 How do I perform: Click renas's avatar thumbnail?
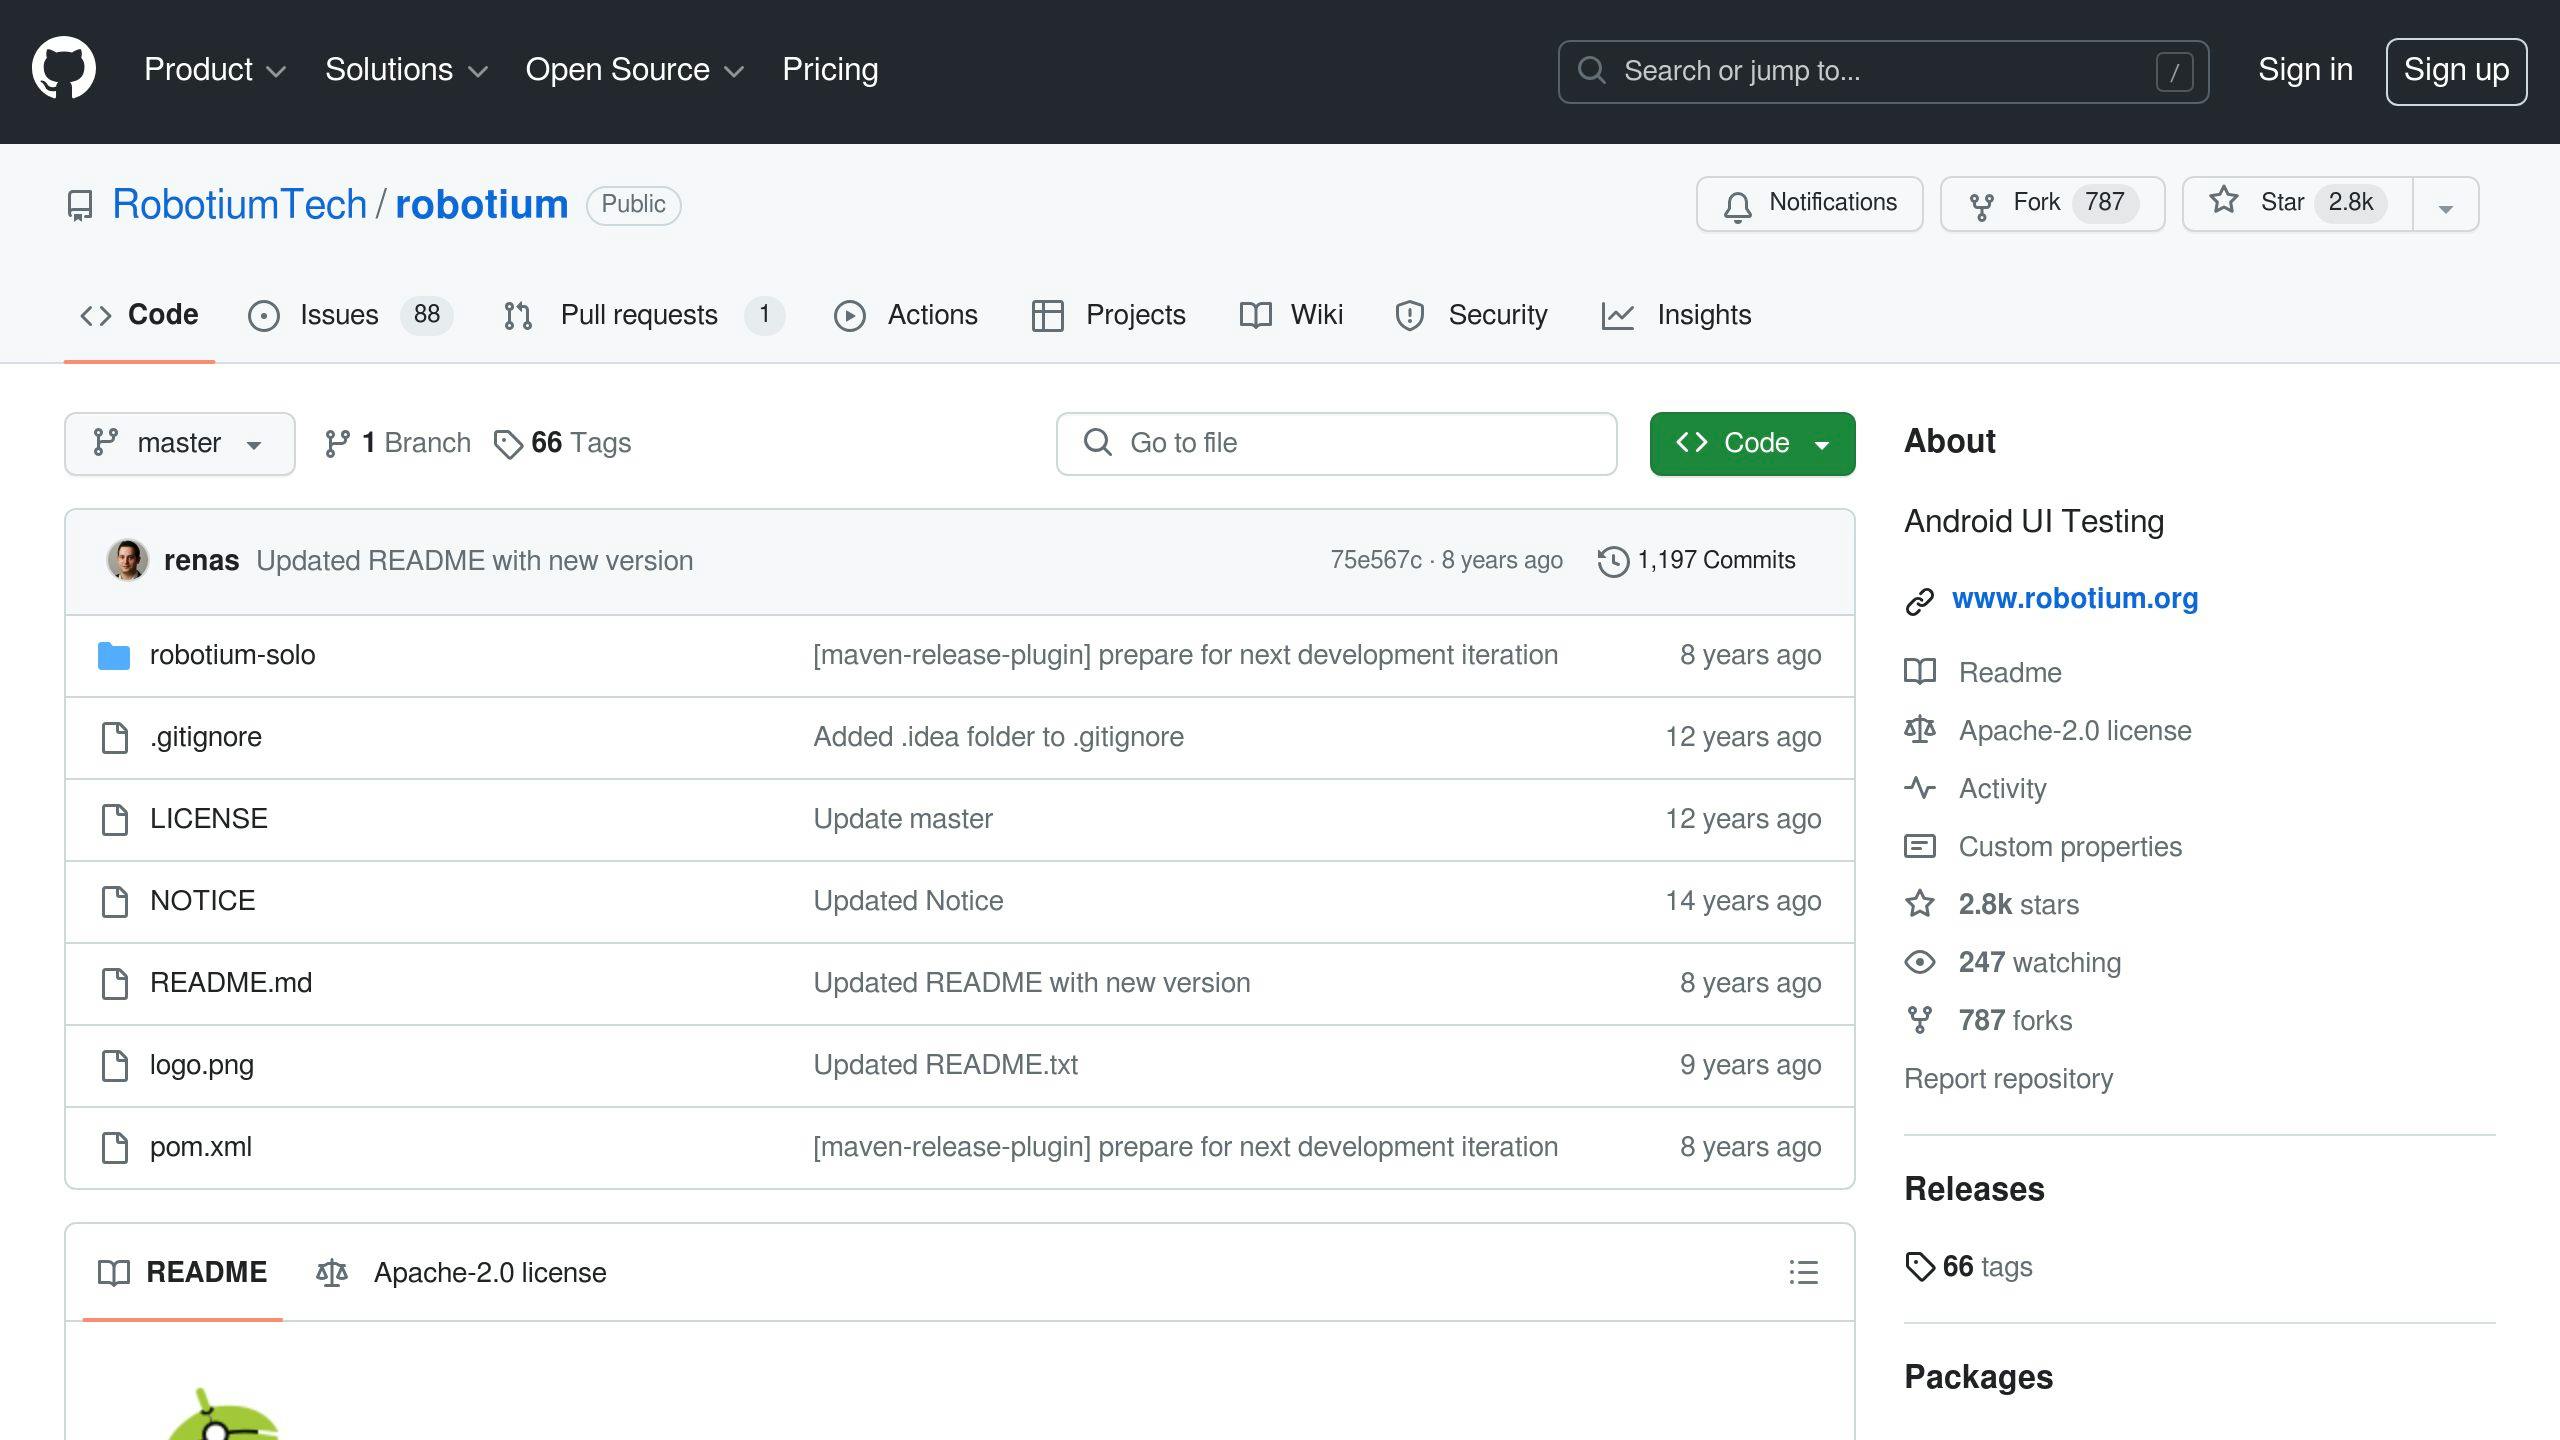(128, 560)
